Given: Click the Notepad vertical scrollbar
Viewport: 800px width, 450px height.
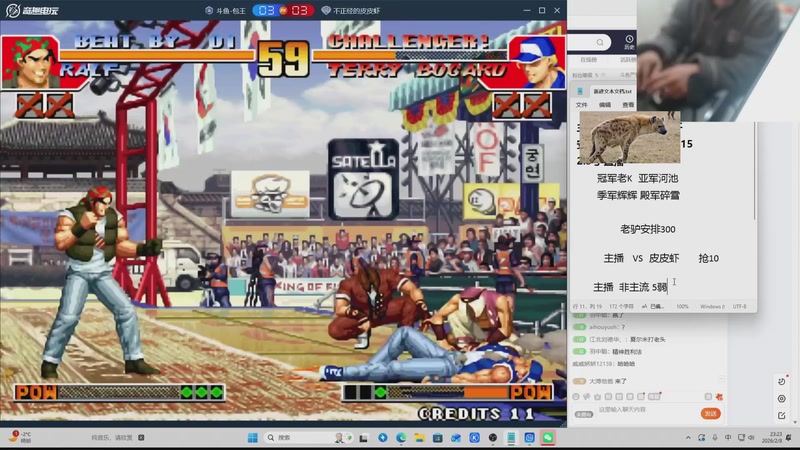Looking at the screenshot, I should tap(755, 171).
